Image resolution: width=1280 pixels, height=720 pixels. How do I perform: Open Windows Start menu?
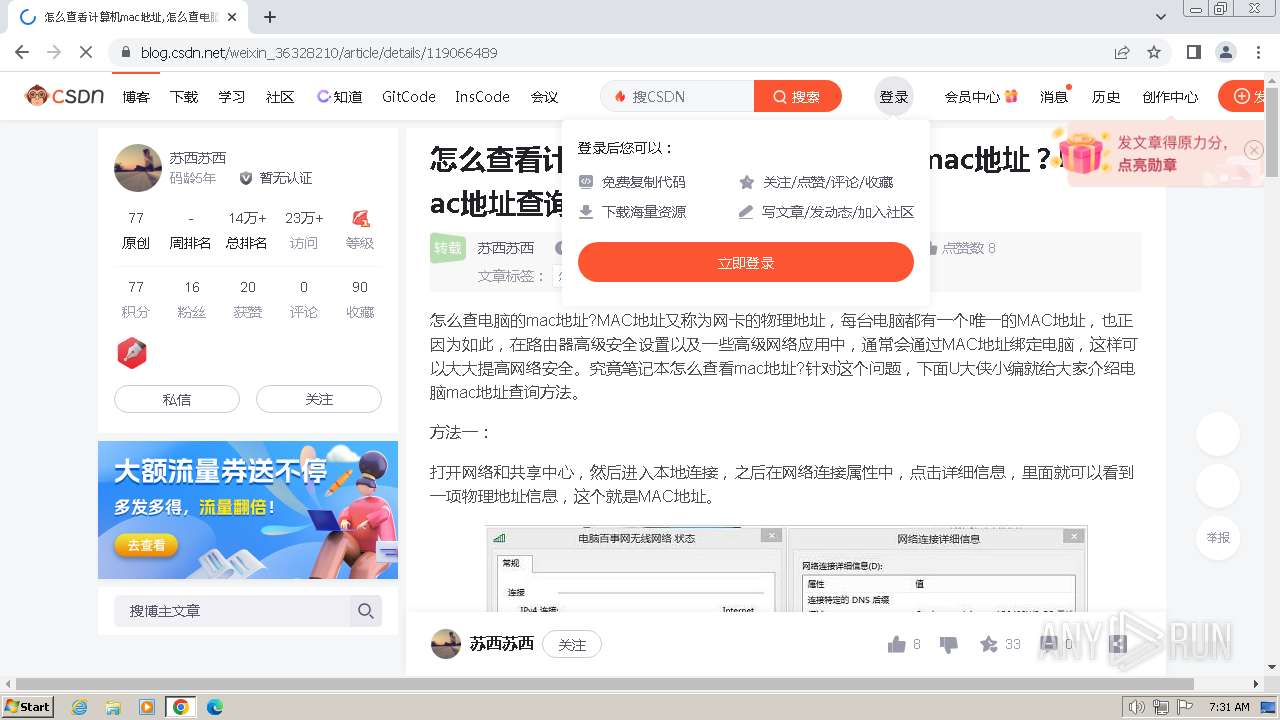(27, 707)
